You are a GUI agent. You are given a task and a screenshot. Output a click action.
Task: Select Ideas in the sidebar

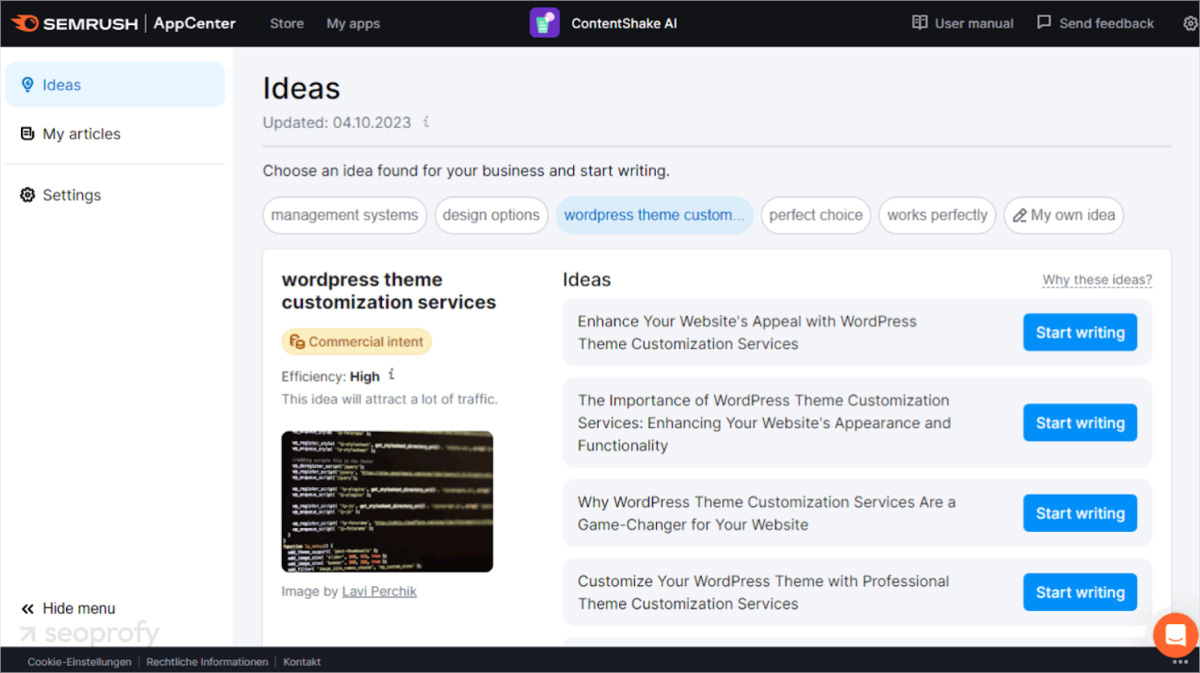[x=115, y=85]
